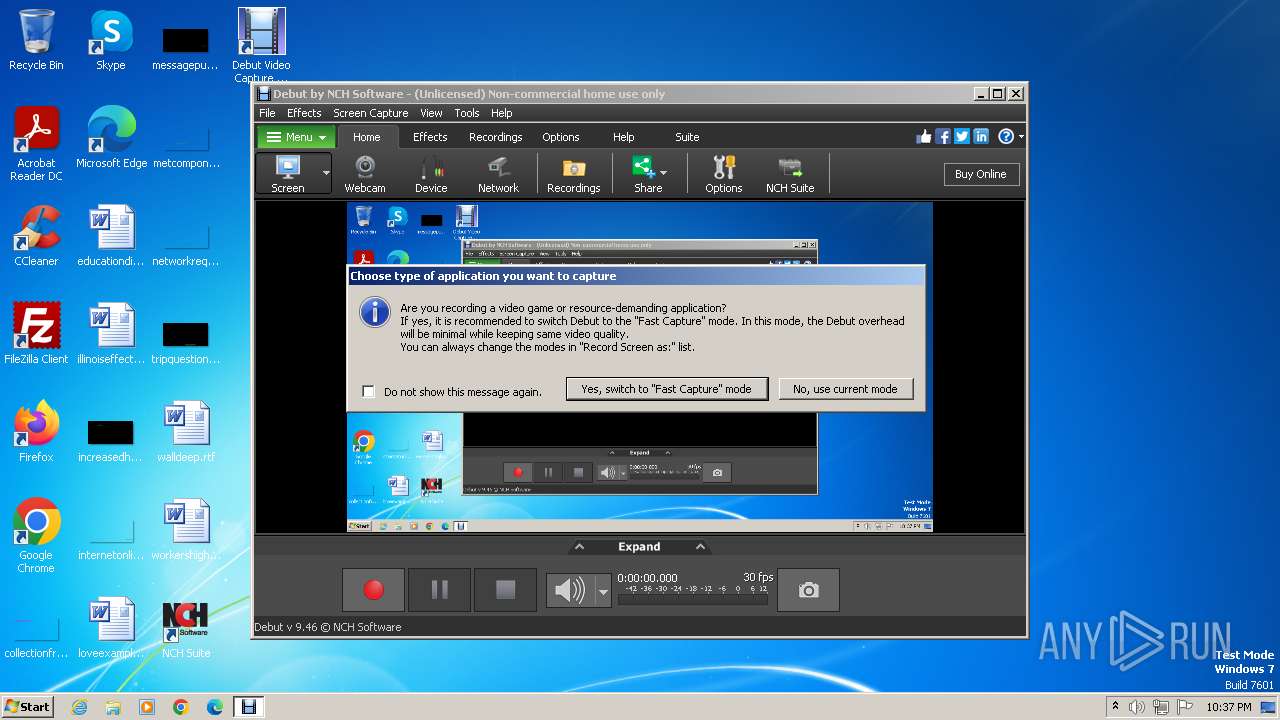Open Acrobat Reader DC desktop icon

(36, 144)
